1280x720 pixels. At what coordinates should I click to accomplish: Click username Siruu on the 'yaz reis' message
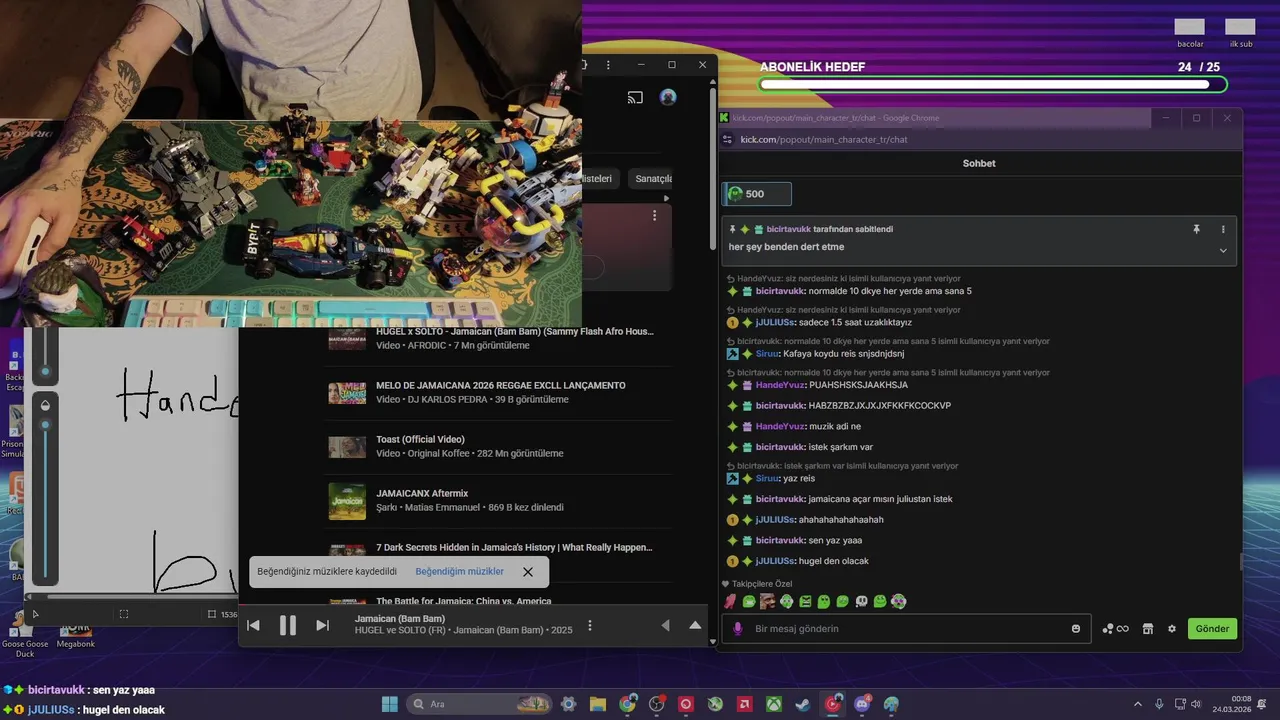click(x=767, y=479)
